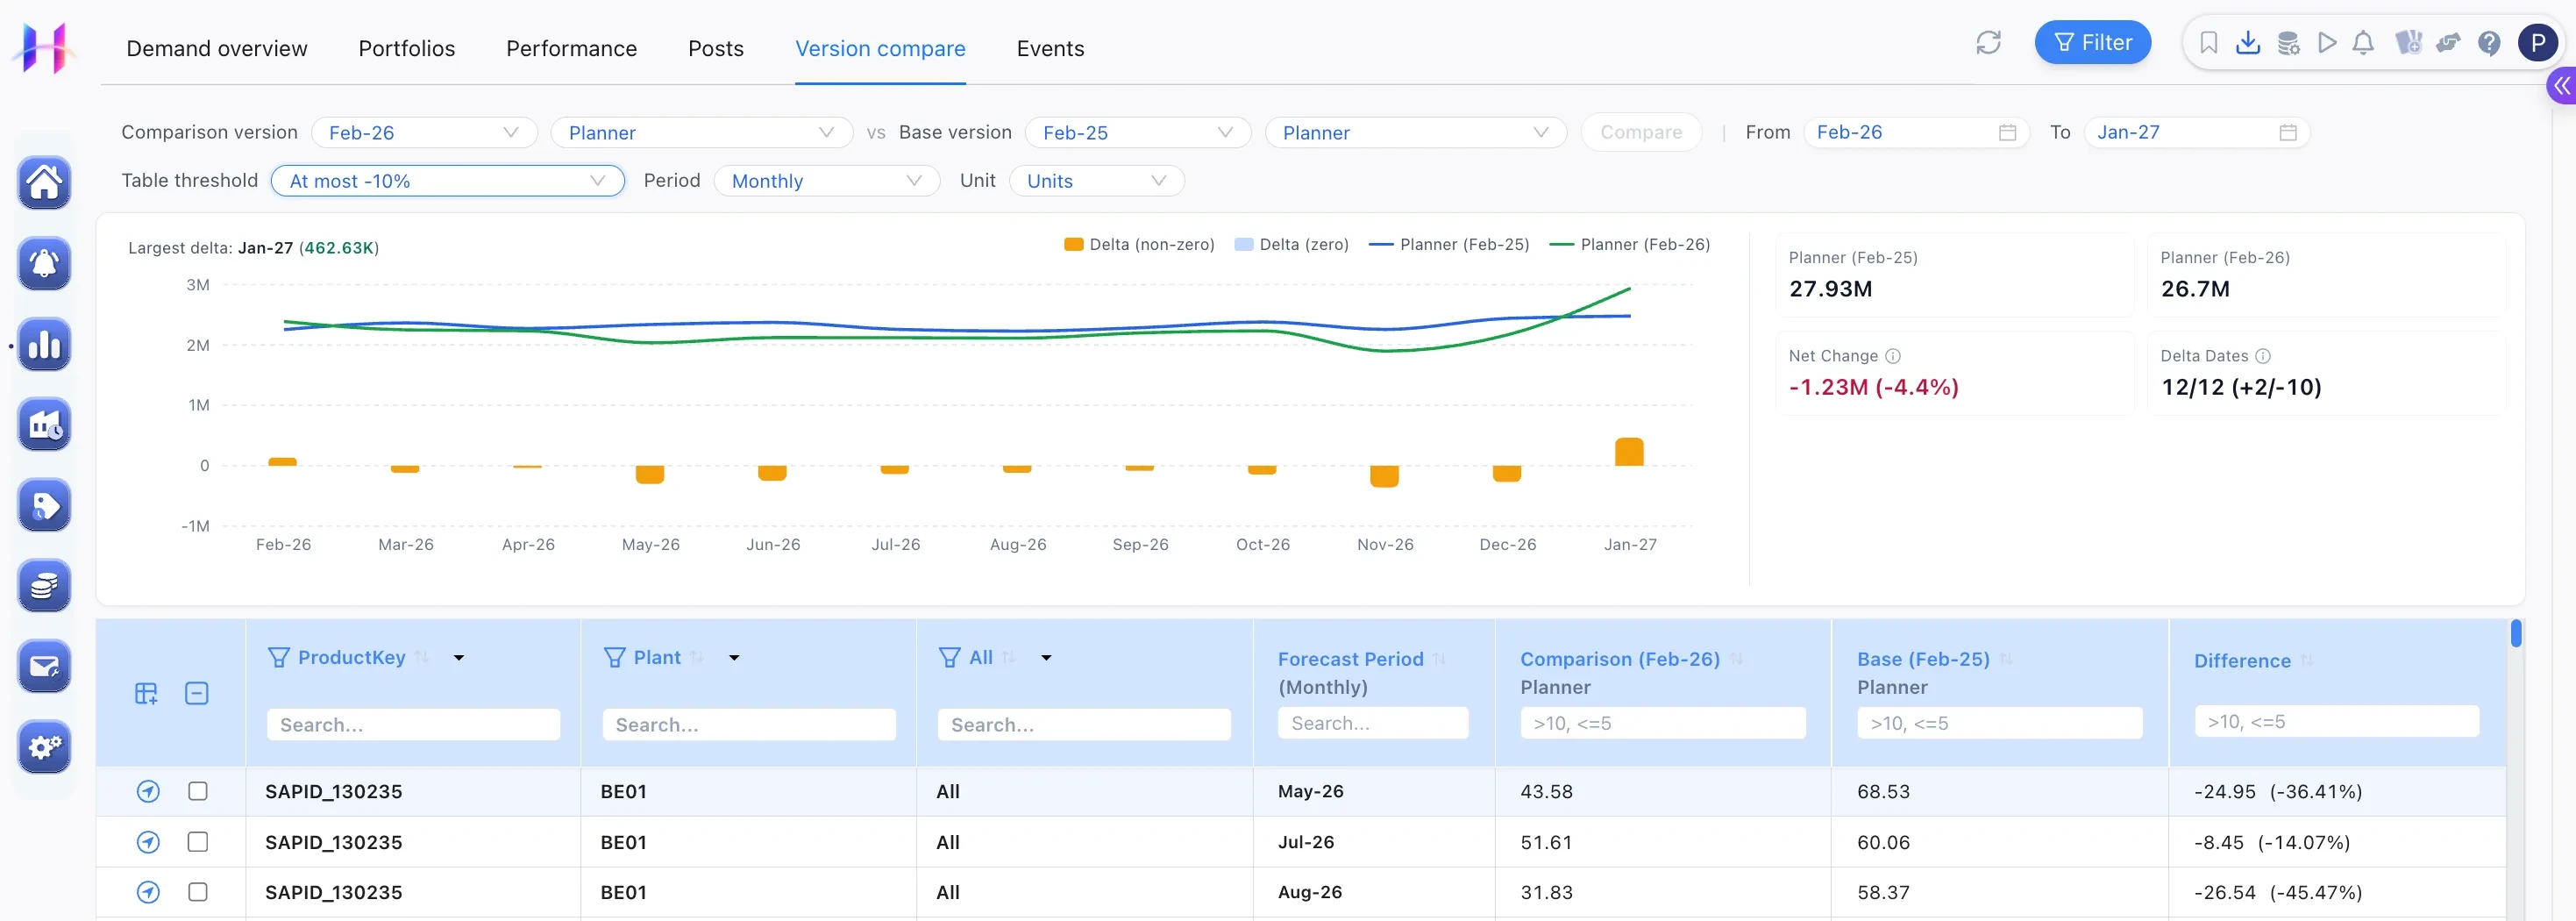Viewport: 2576px width, 921px height.
Task: Open the Comparison version Feb-26 dropdown
Action: pos(424,133)
